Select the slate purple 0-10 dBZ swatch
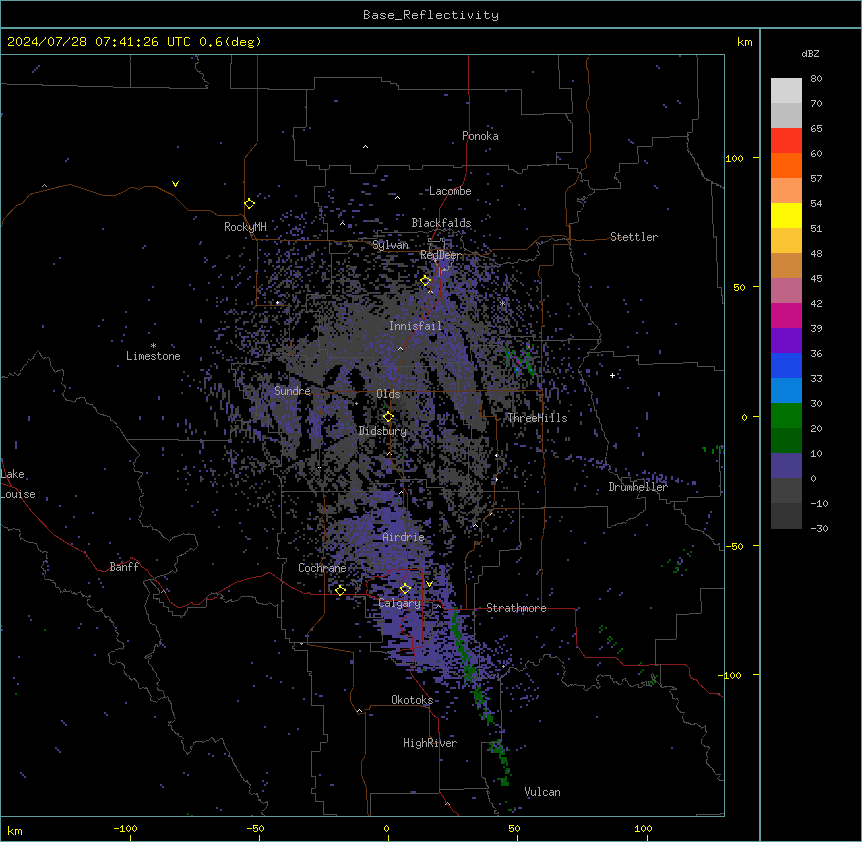 pos(786,466)
